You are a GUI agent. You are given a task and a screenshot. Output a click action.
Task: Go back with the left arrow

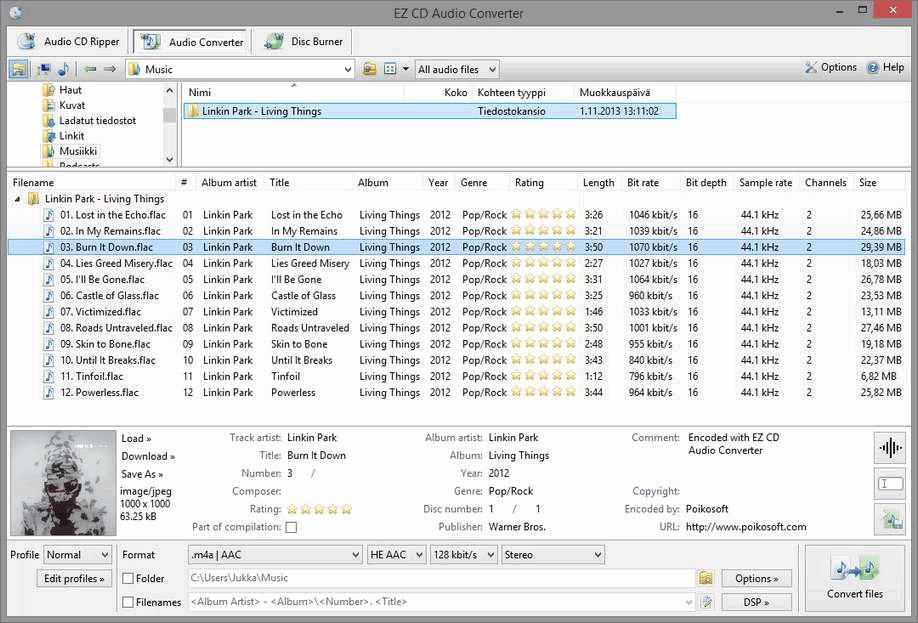(90, 69)
